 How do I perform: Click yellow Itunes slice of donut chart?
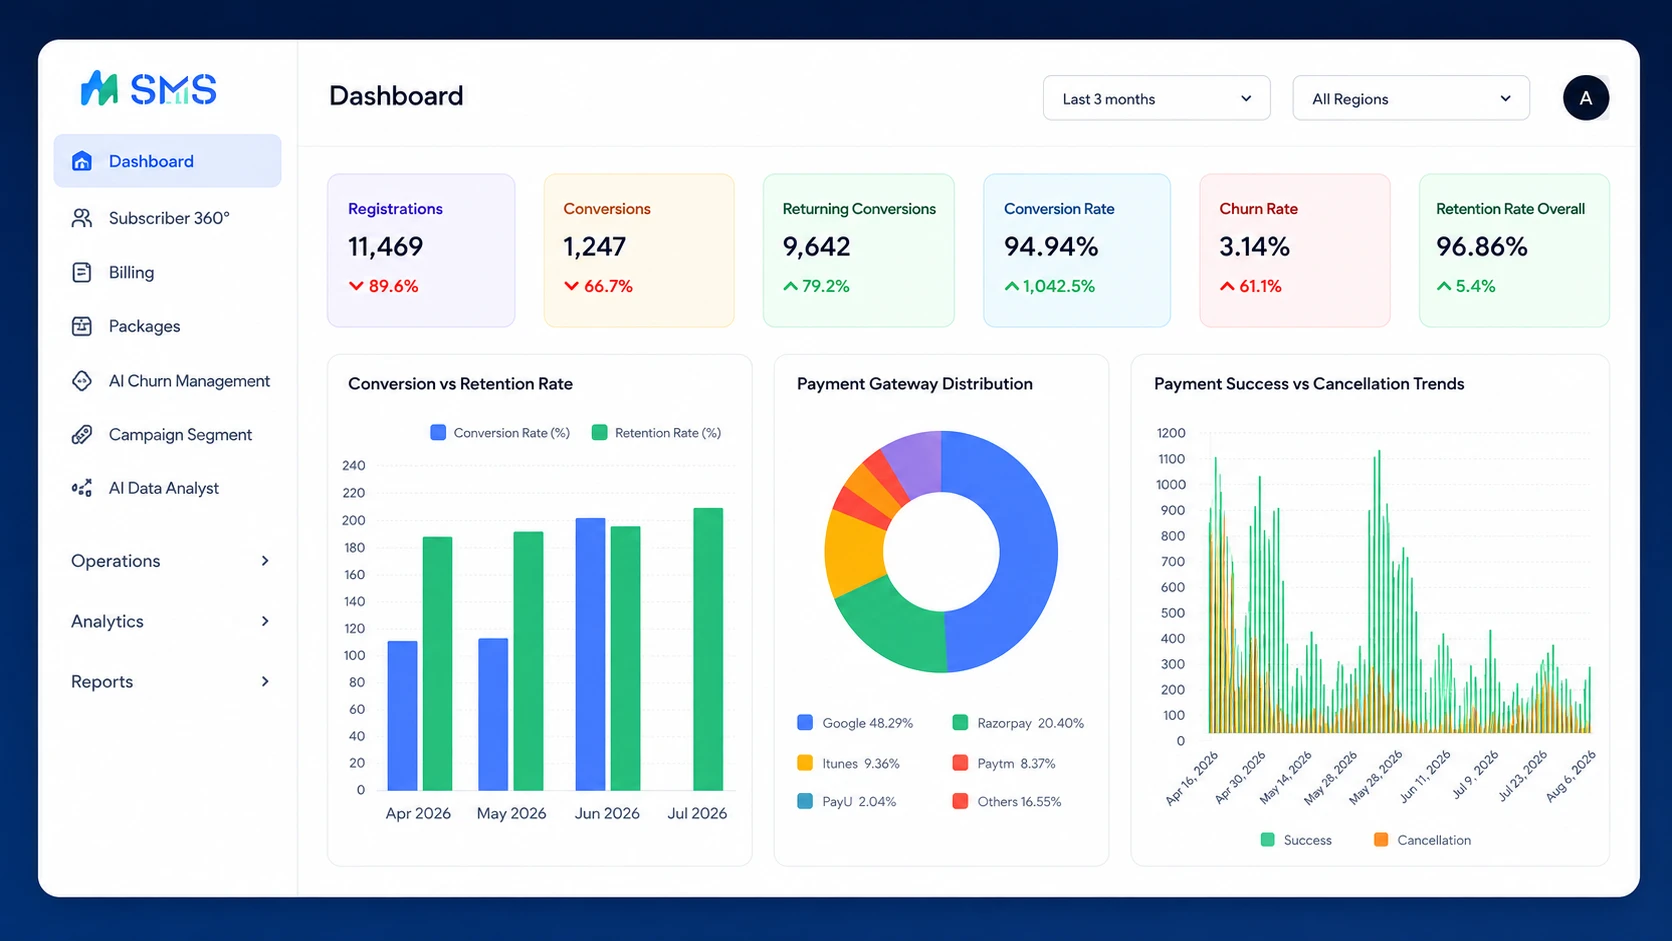click(854, 553)
